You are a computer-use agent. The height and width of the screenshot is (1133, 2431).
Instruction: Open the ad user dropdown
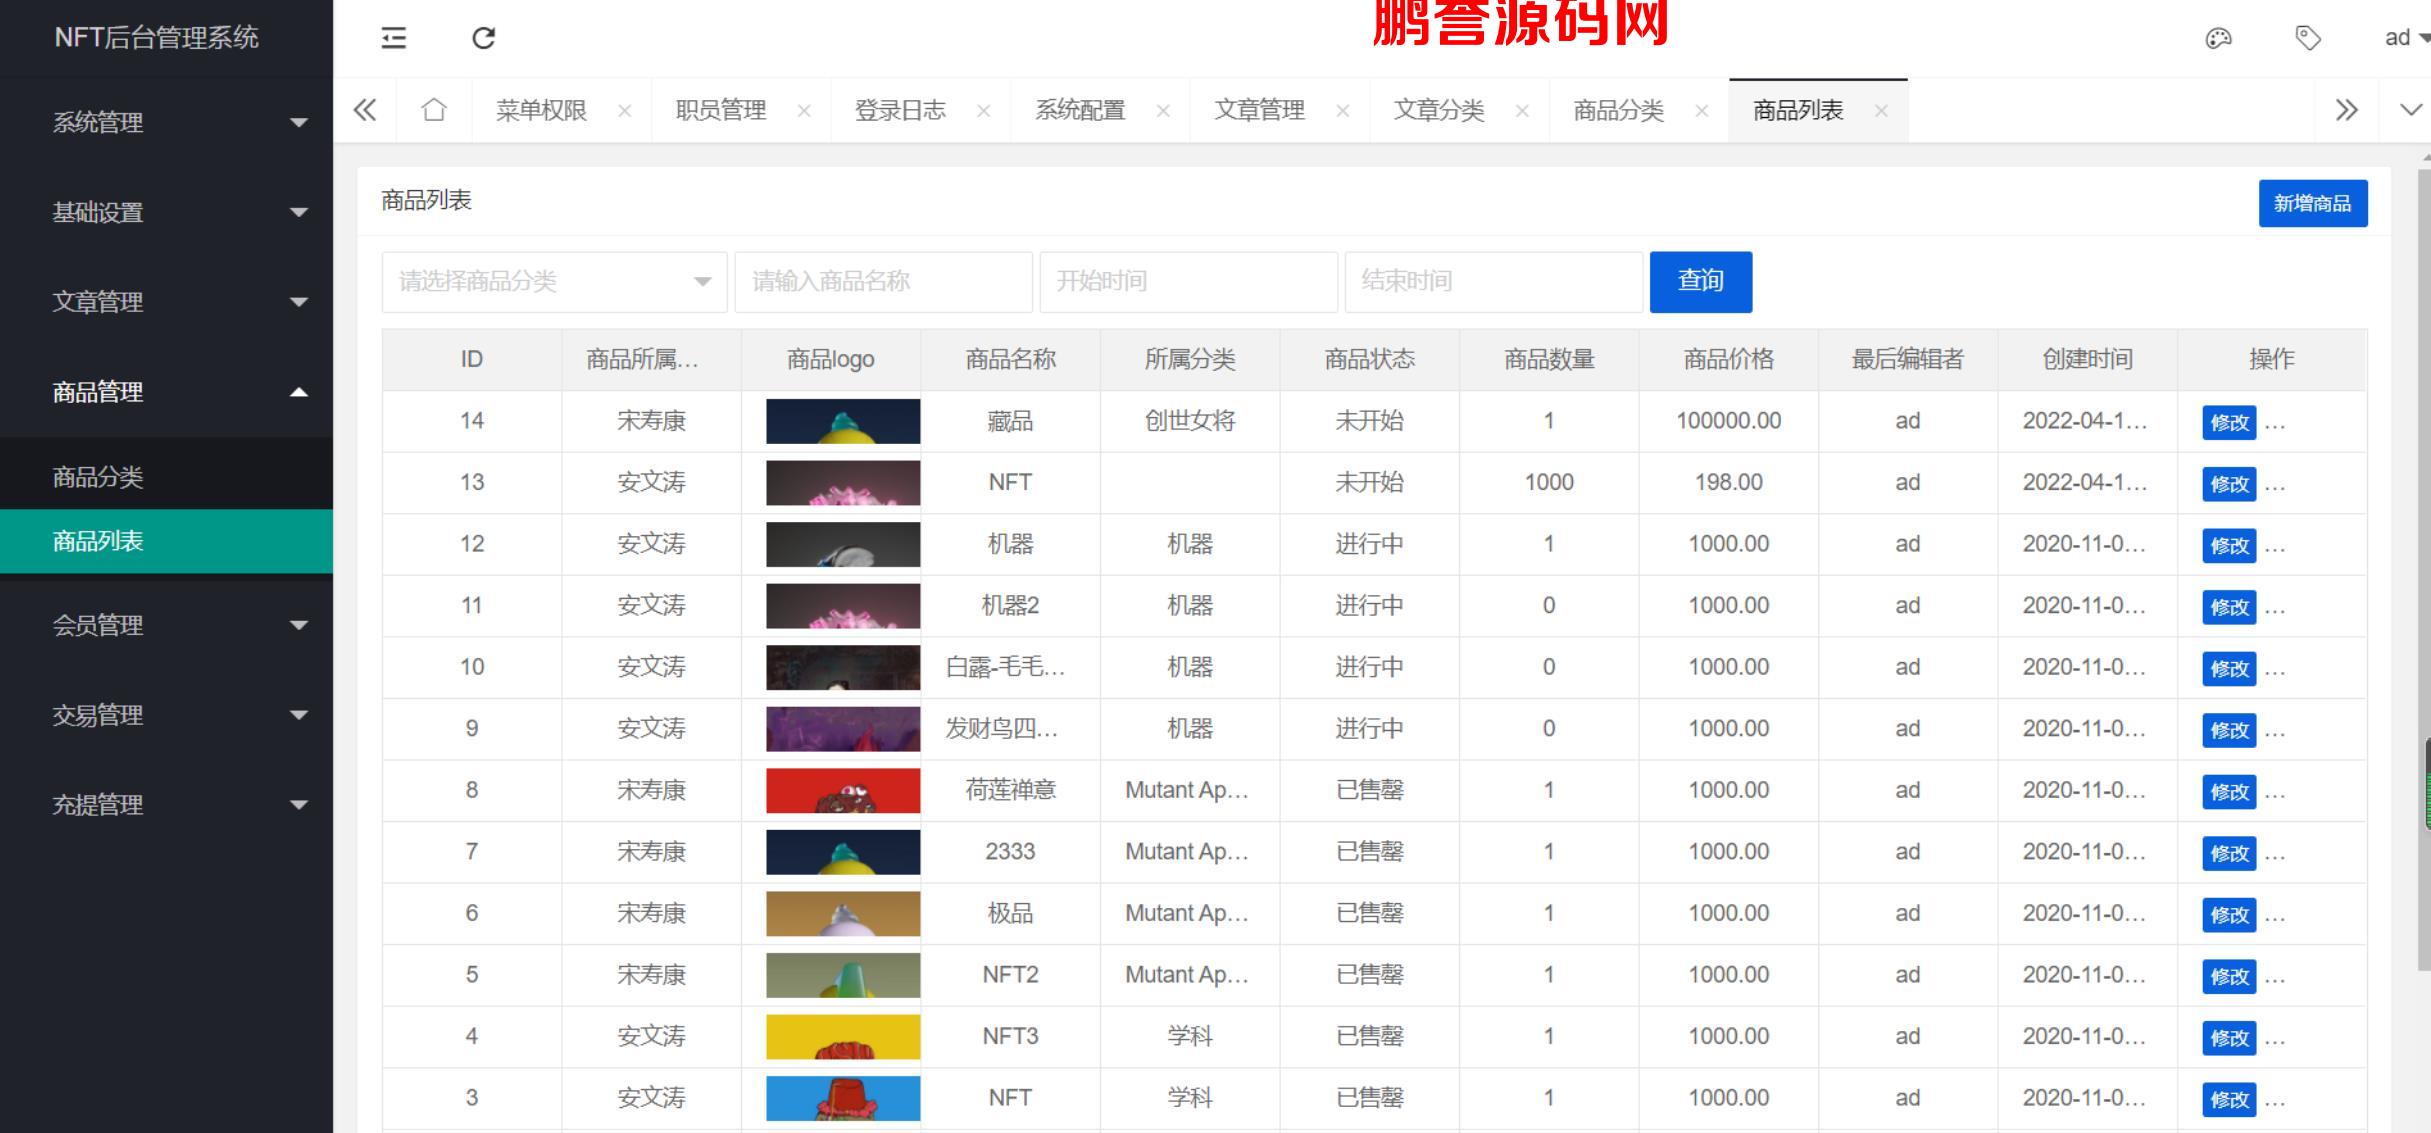[2407, 38]
